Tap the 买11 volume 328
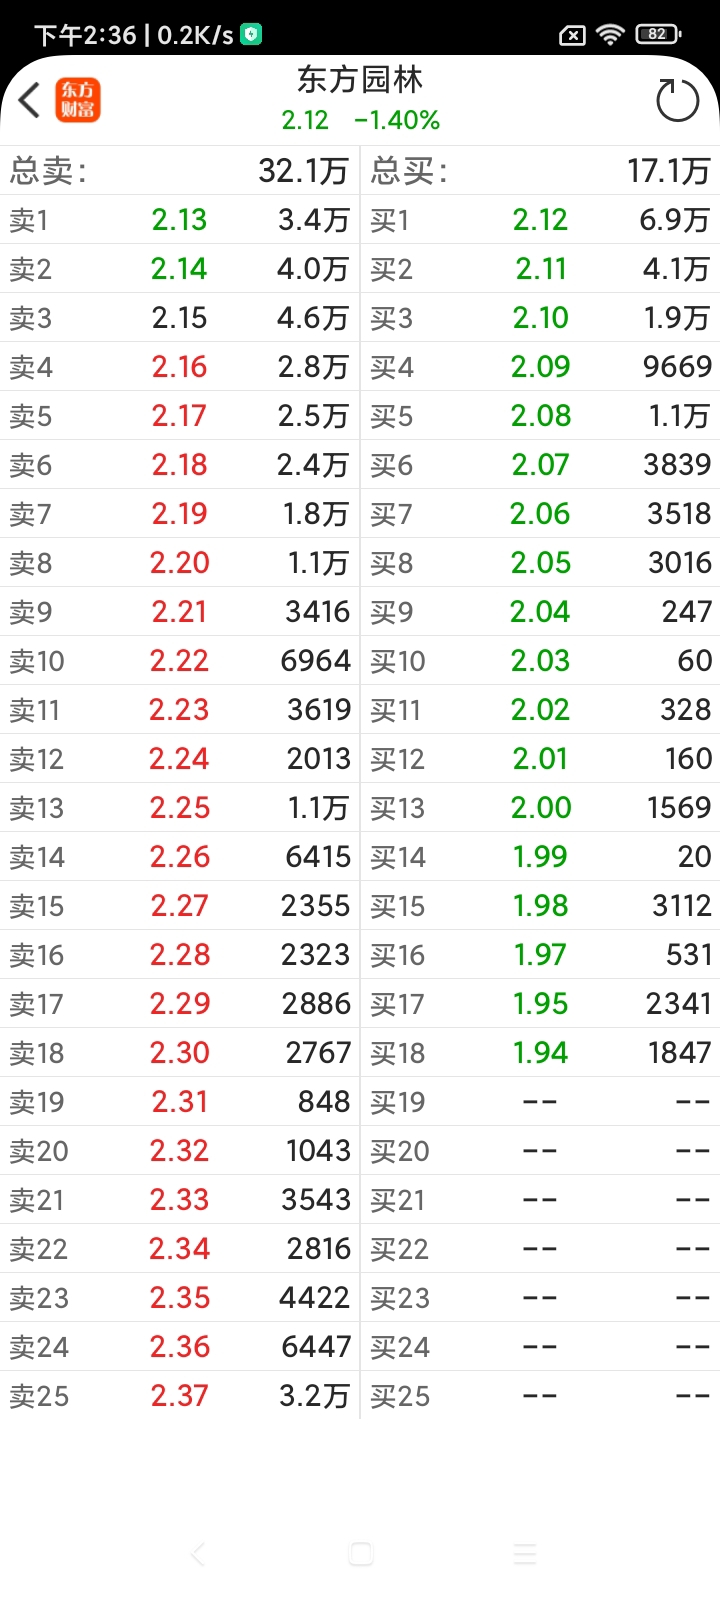This screenshot has height=1600, width=720. pos(686,710)
